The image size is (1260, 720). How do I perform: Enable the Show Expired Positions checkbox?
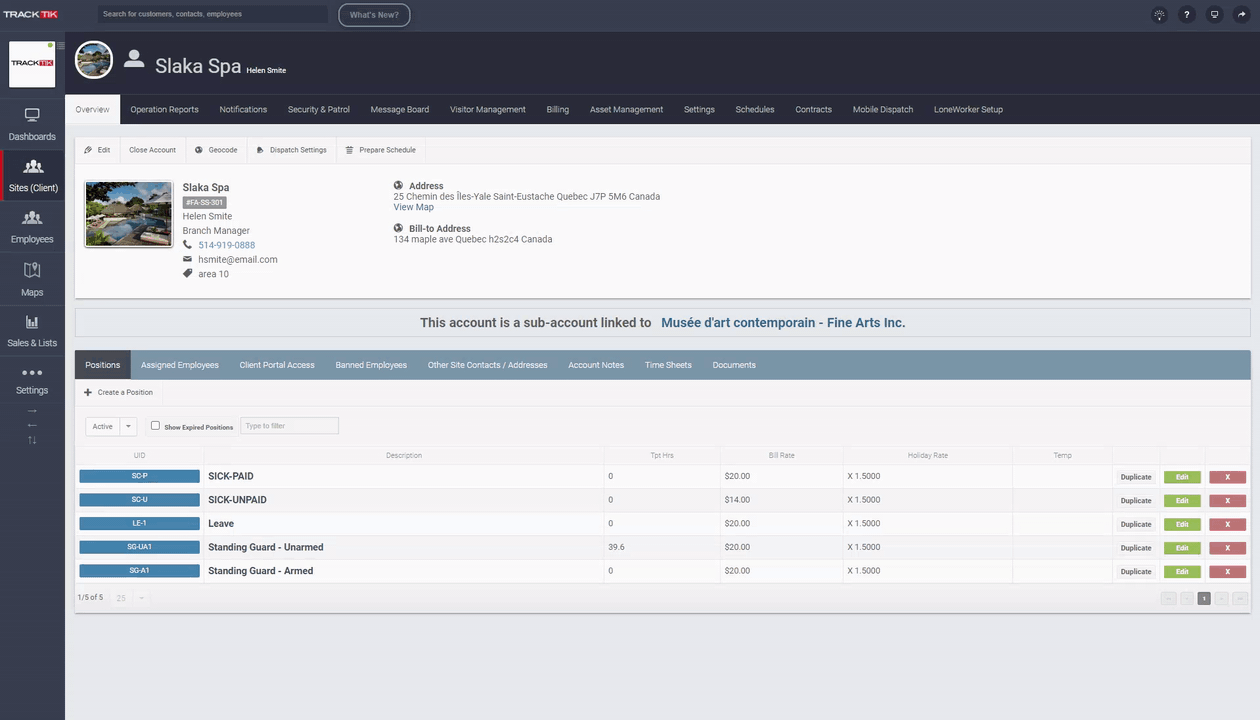click(155, 425)
